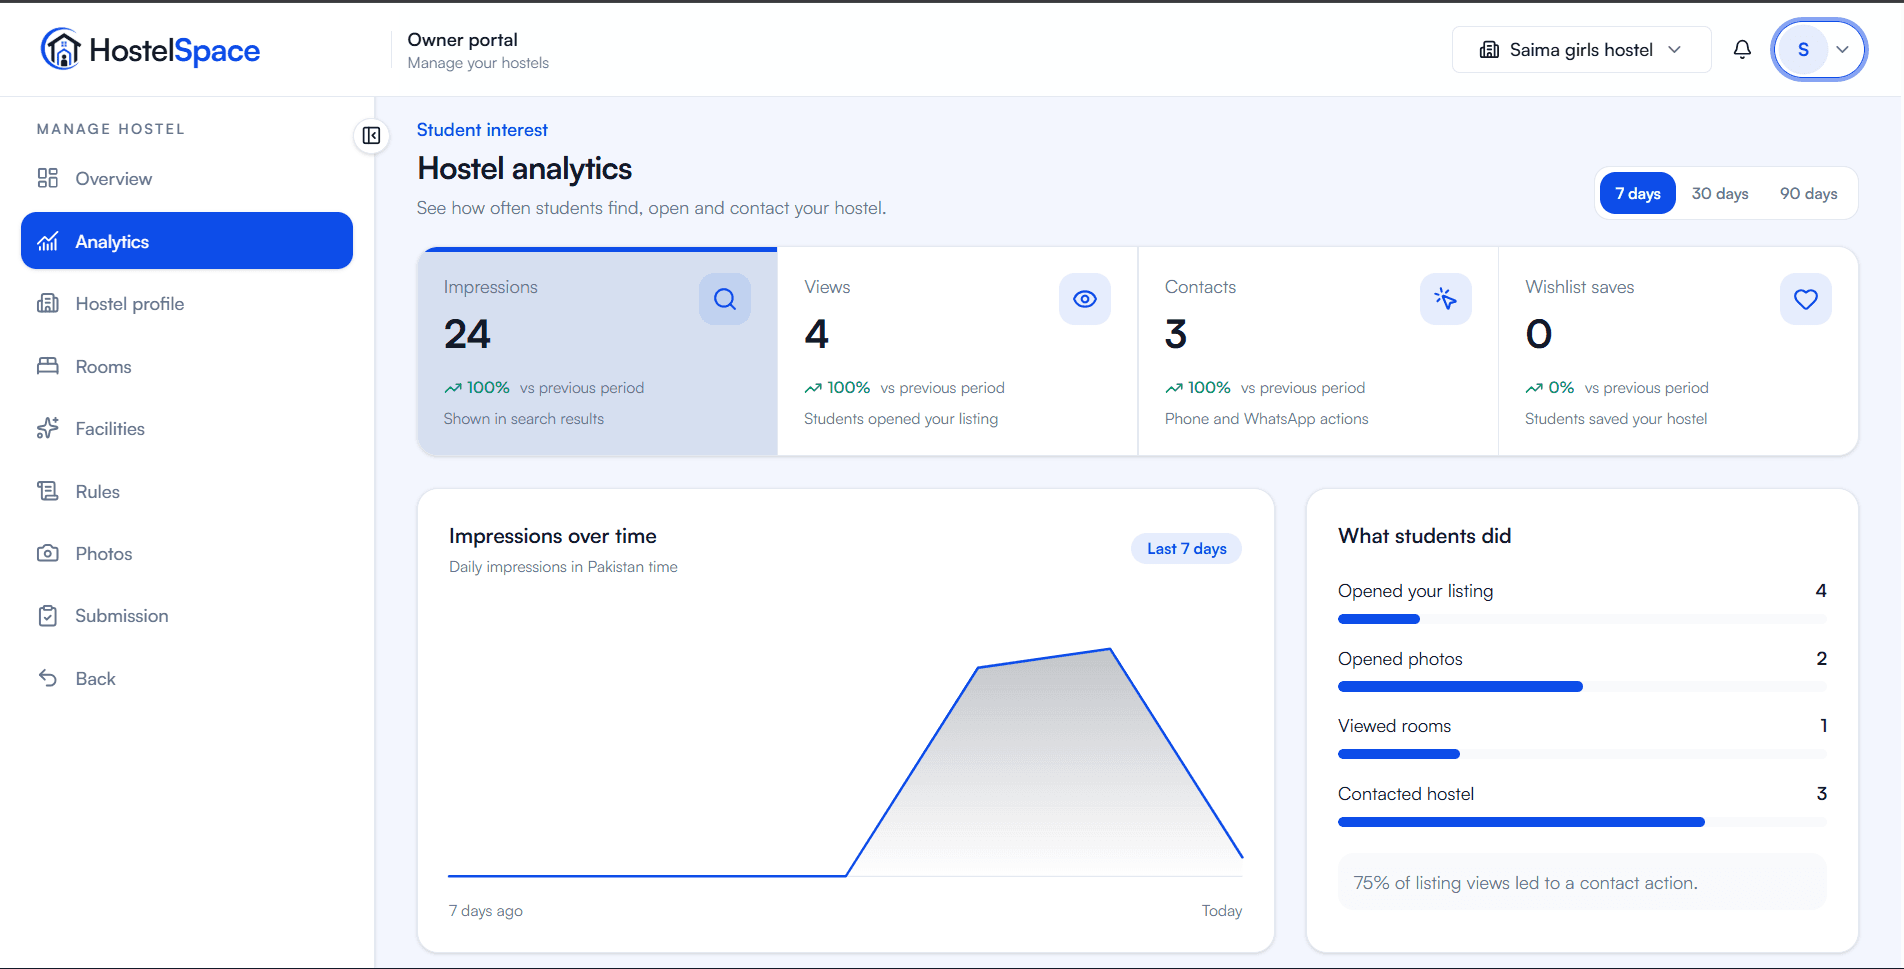Click the Photos camera icon

(48, 553)
